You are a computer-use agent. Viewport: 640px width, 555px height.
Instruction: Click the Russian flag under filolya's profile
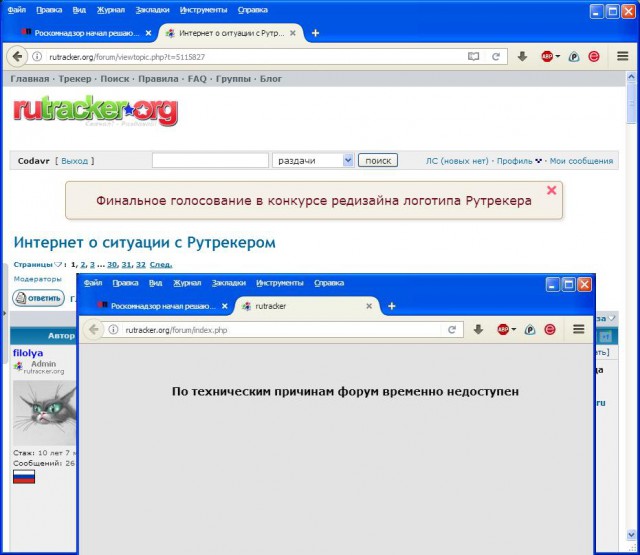pyautogui.click(x=24, y=477)
